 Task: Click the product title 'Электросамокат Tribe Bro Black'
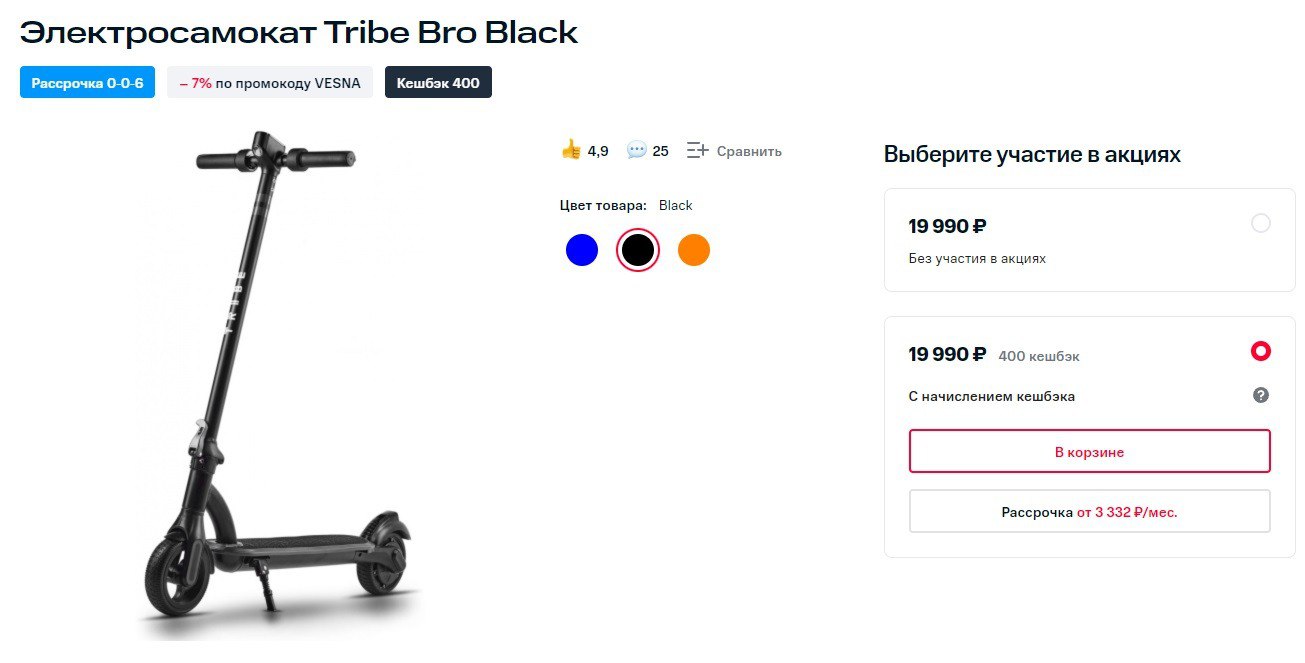299,32
